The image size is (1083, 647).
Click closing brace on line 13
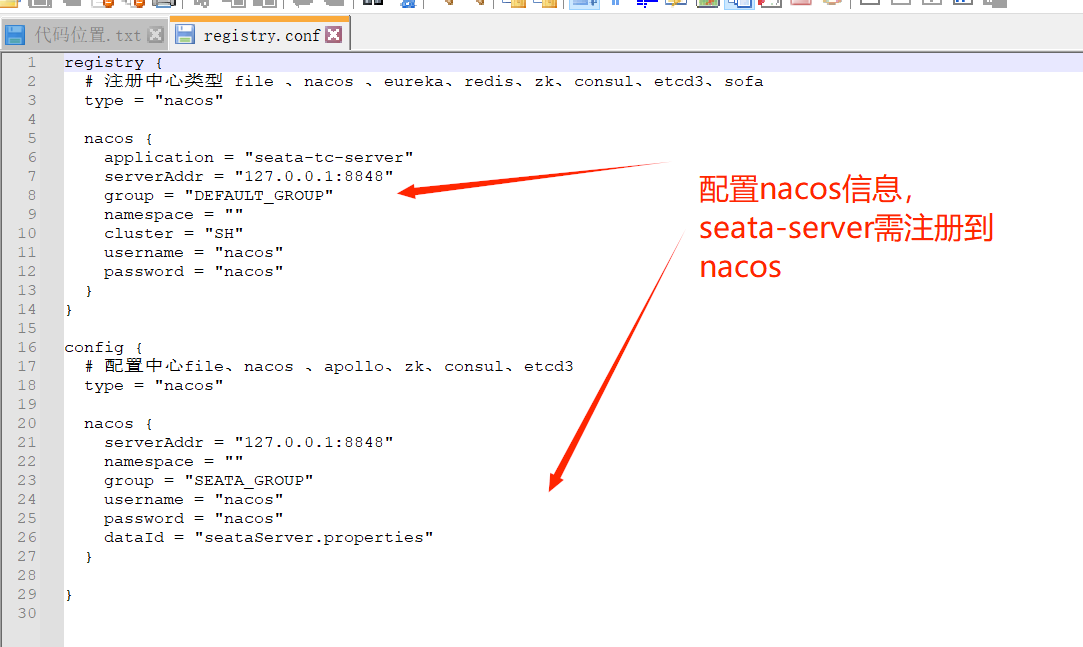[88, 291]
